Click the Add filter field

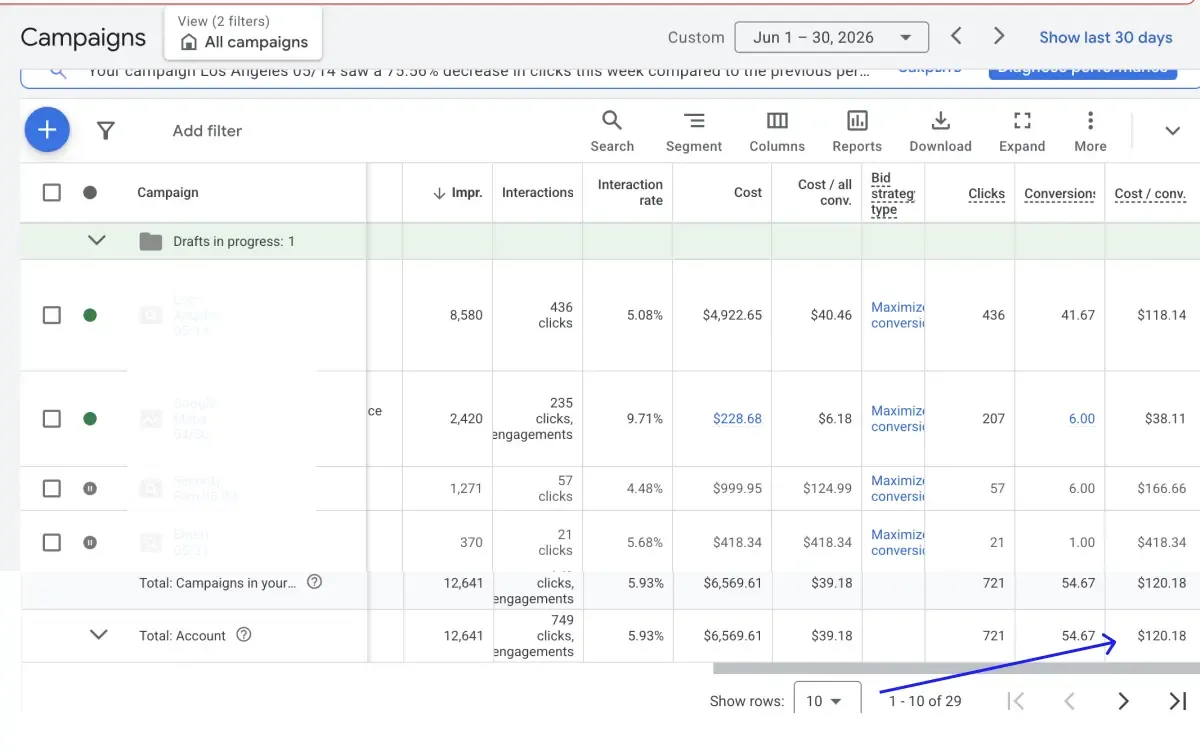(207, 131)
